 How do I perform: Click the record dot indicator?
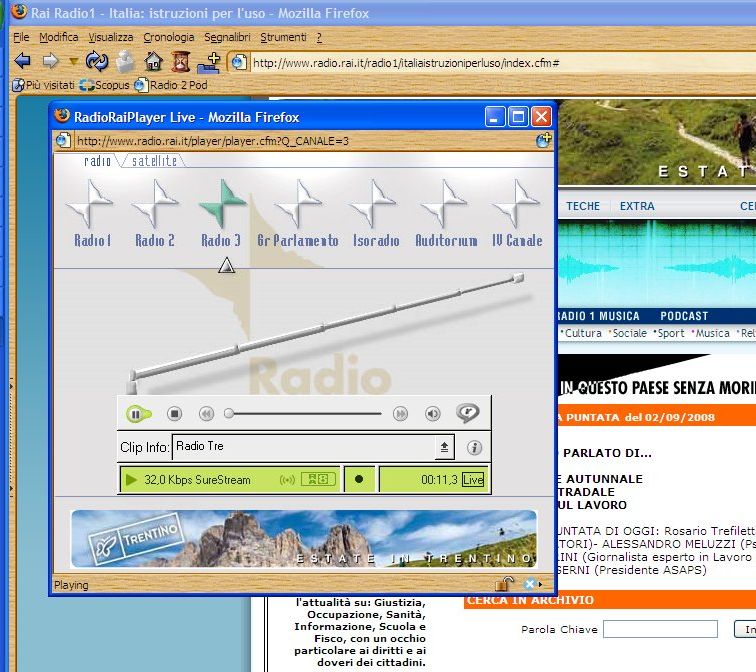tap(359, 479)
